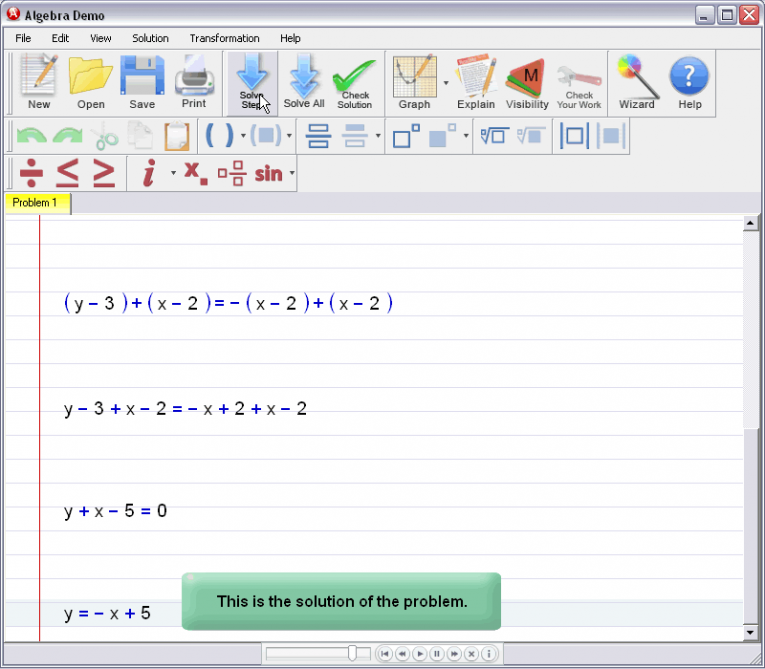Click the Explain icon

point(476,83)
